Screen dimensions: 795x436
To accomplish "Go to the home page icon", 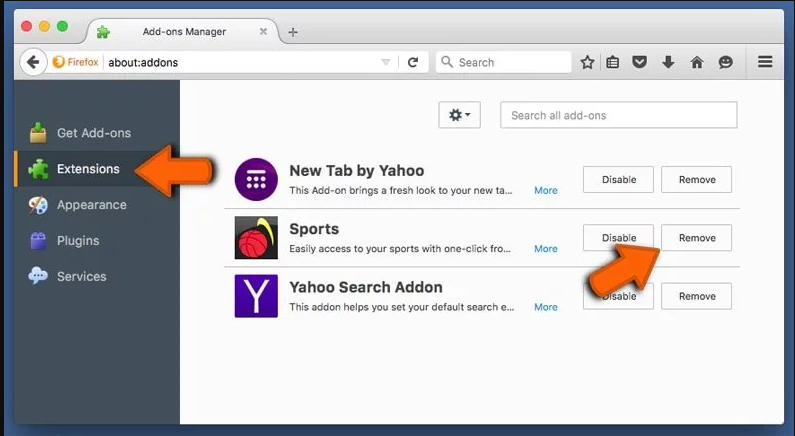I will [697, 62].
